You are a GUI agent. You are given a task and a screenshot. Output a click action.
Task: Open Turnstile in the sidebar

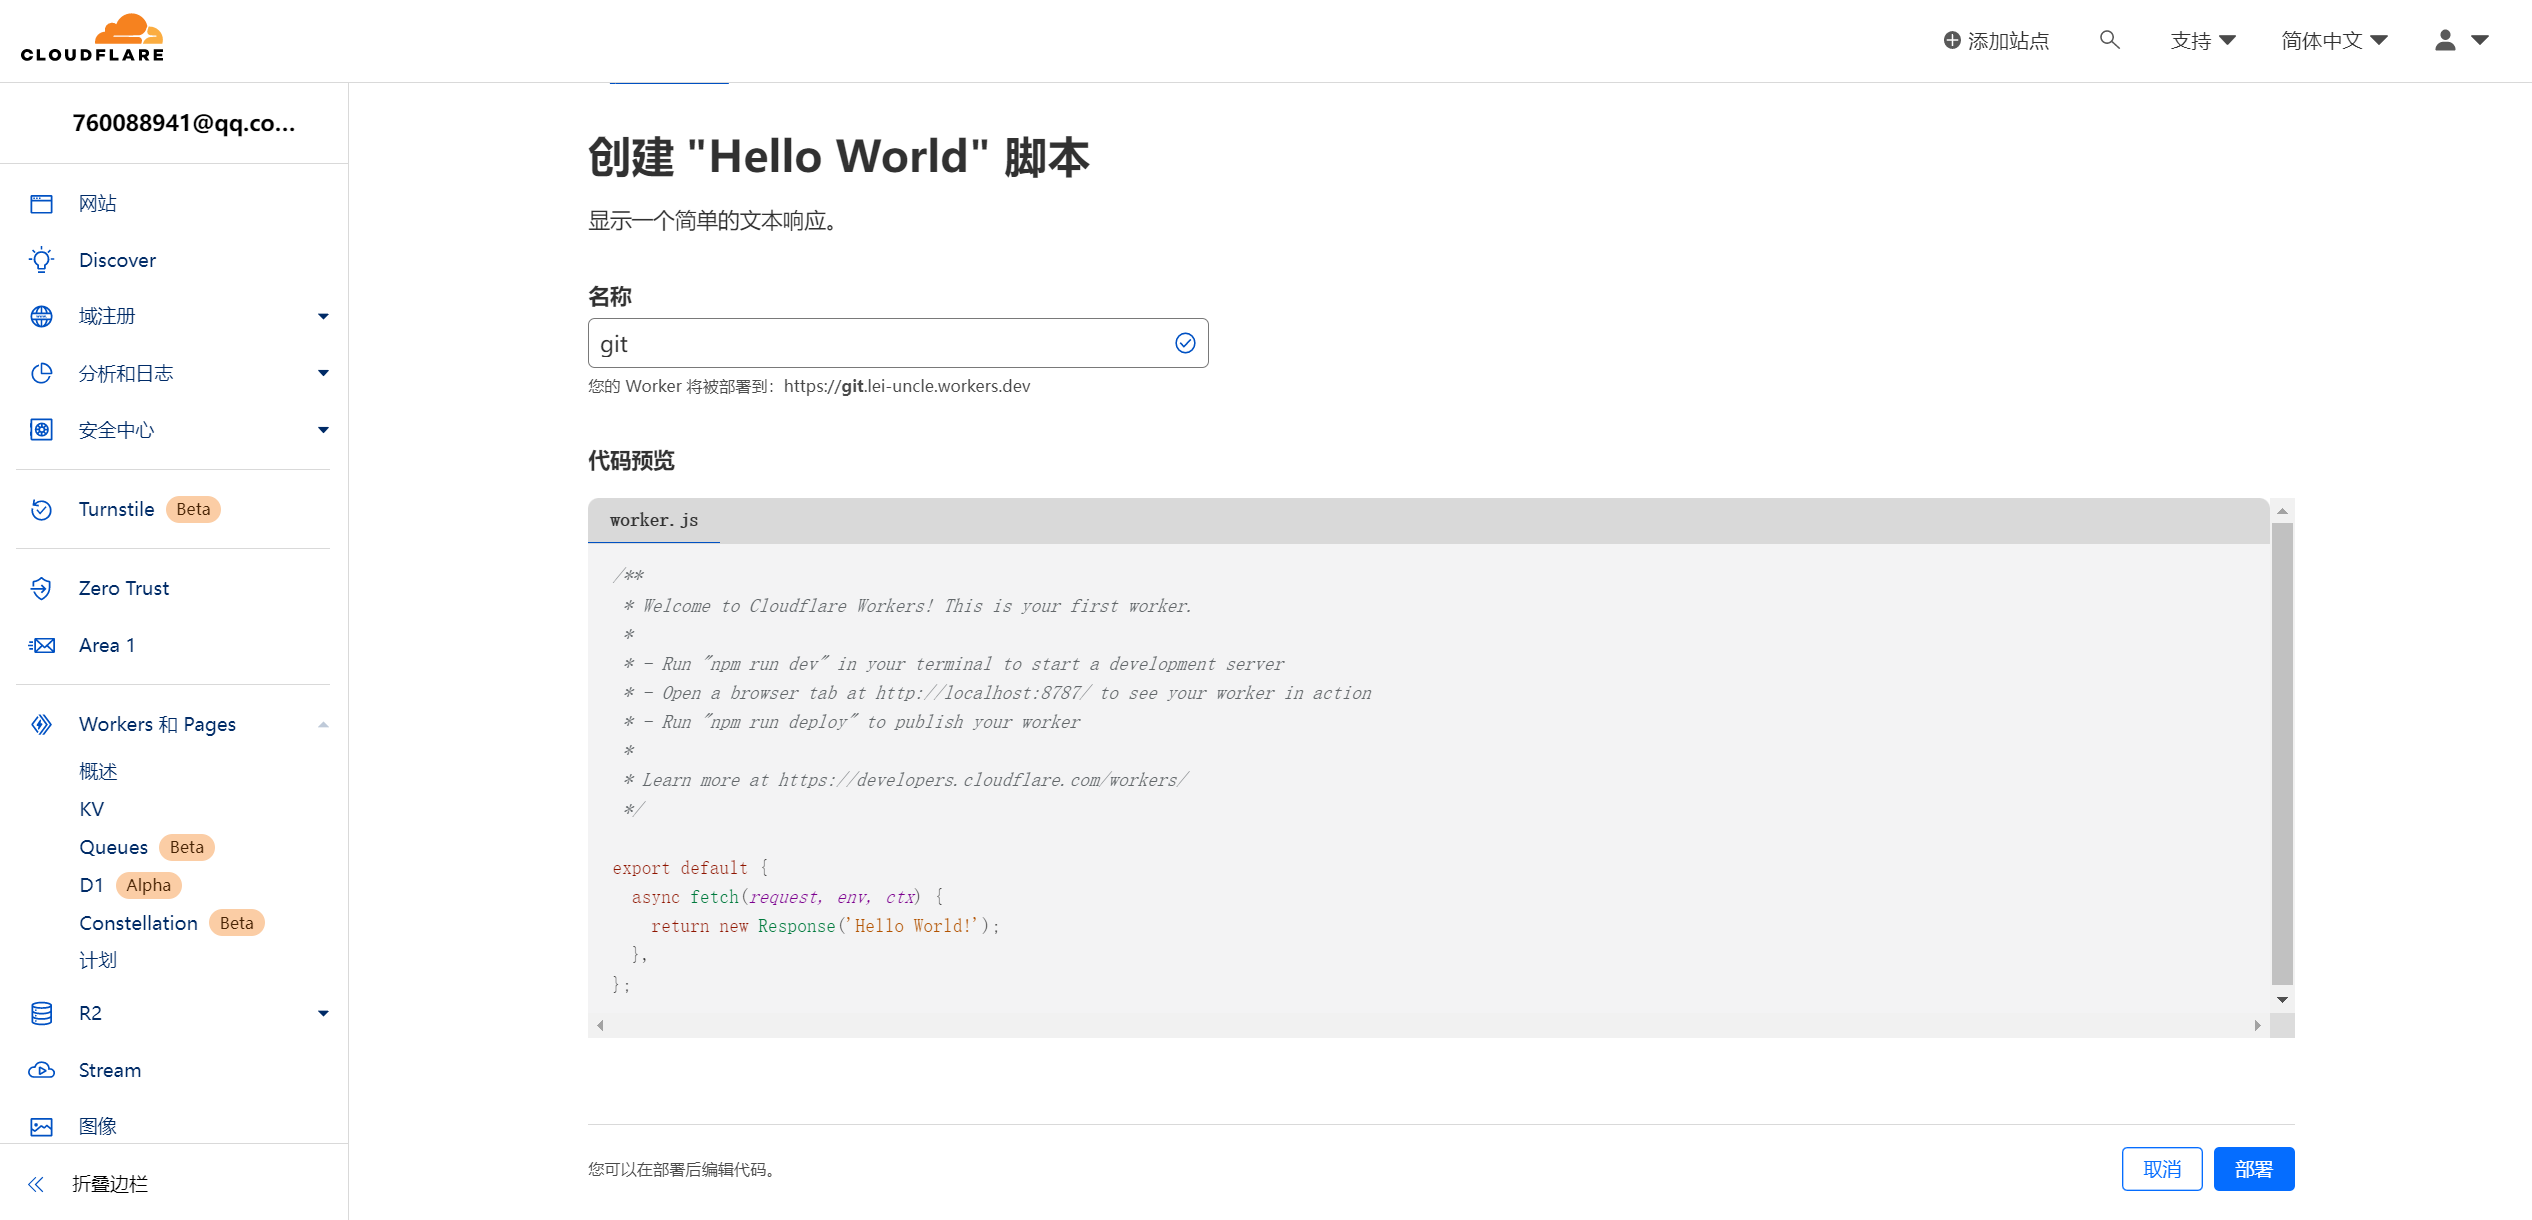116,510
